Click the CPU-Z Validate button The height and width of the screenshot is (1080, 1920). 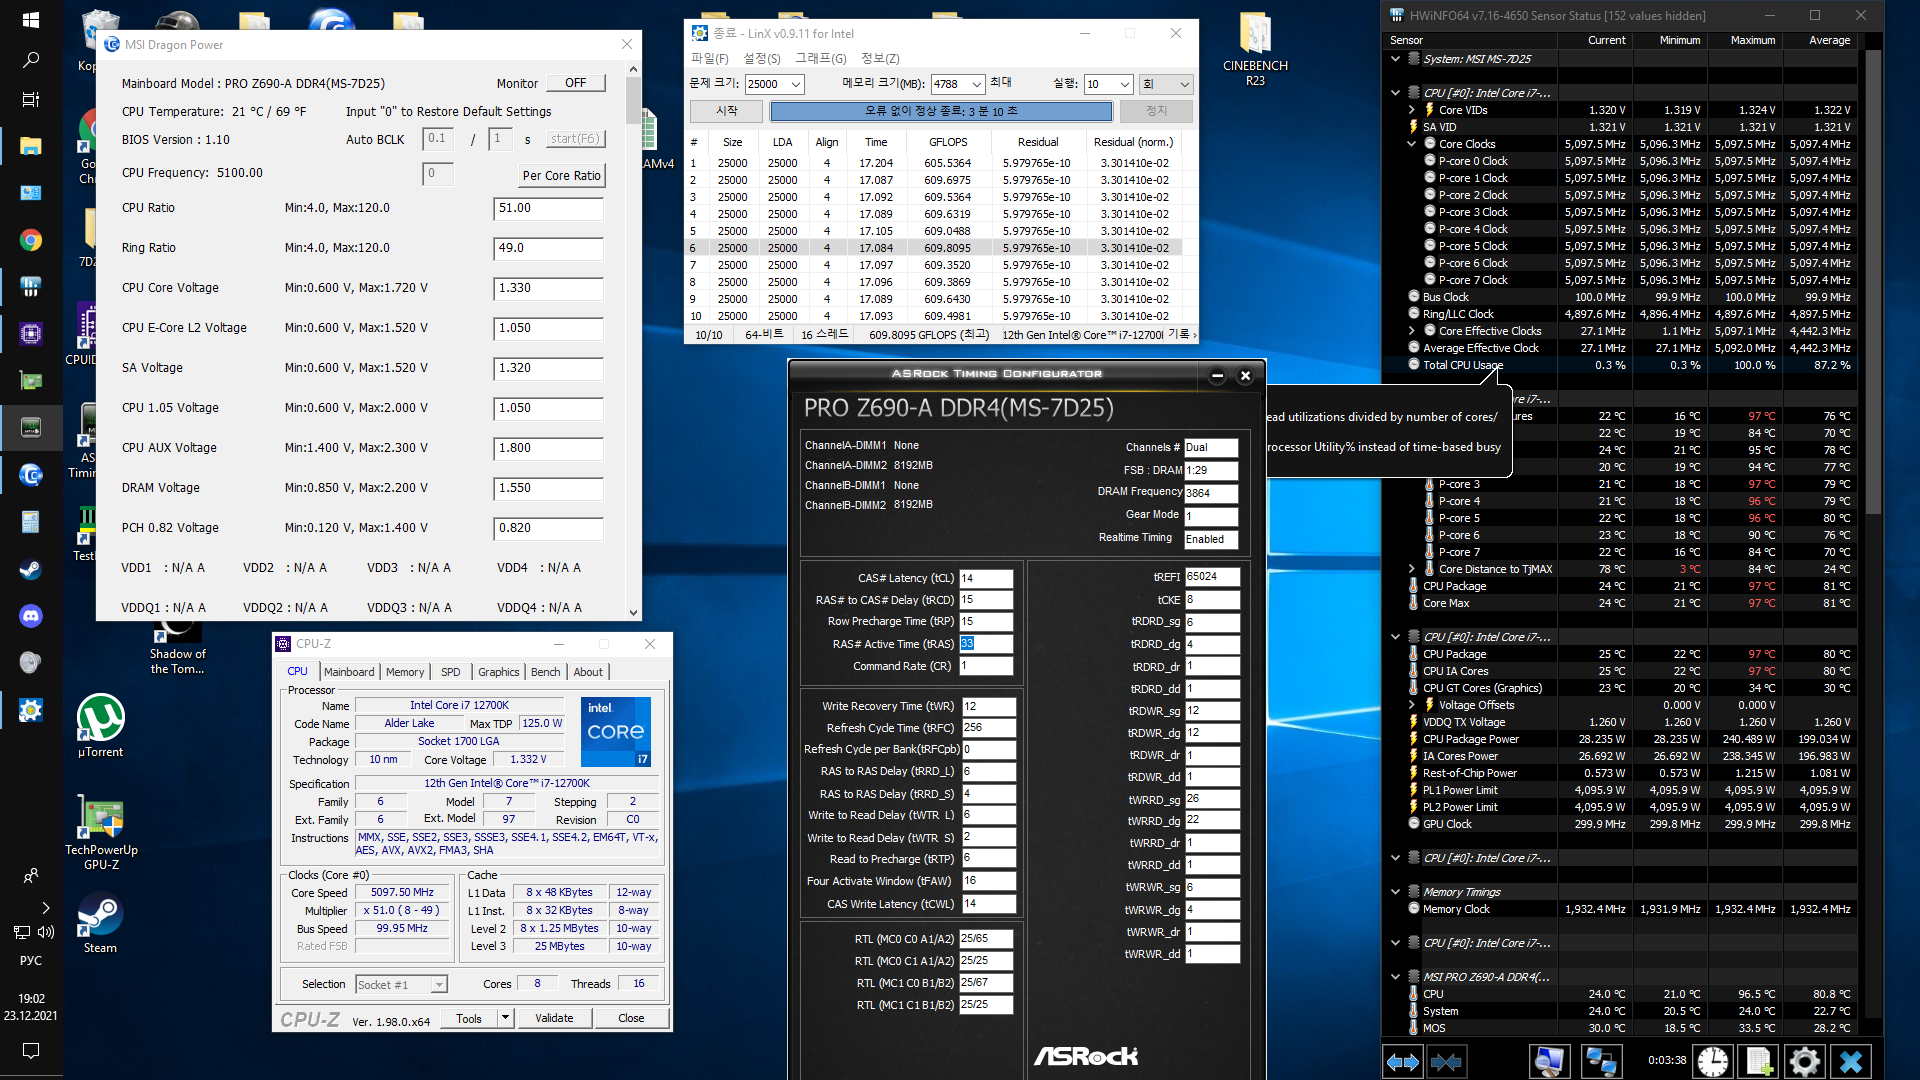[554, 1018]
